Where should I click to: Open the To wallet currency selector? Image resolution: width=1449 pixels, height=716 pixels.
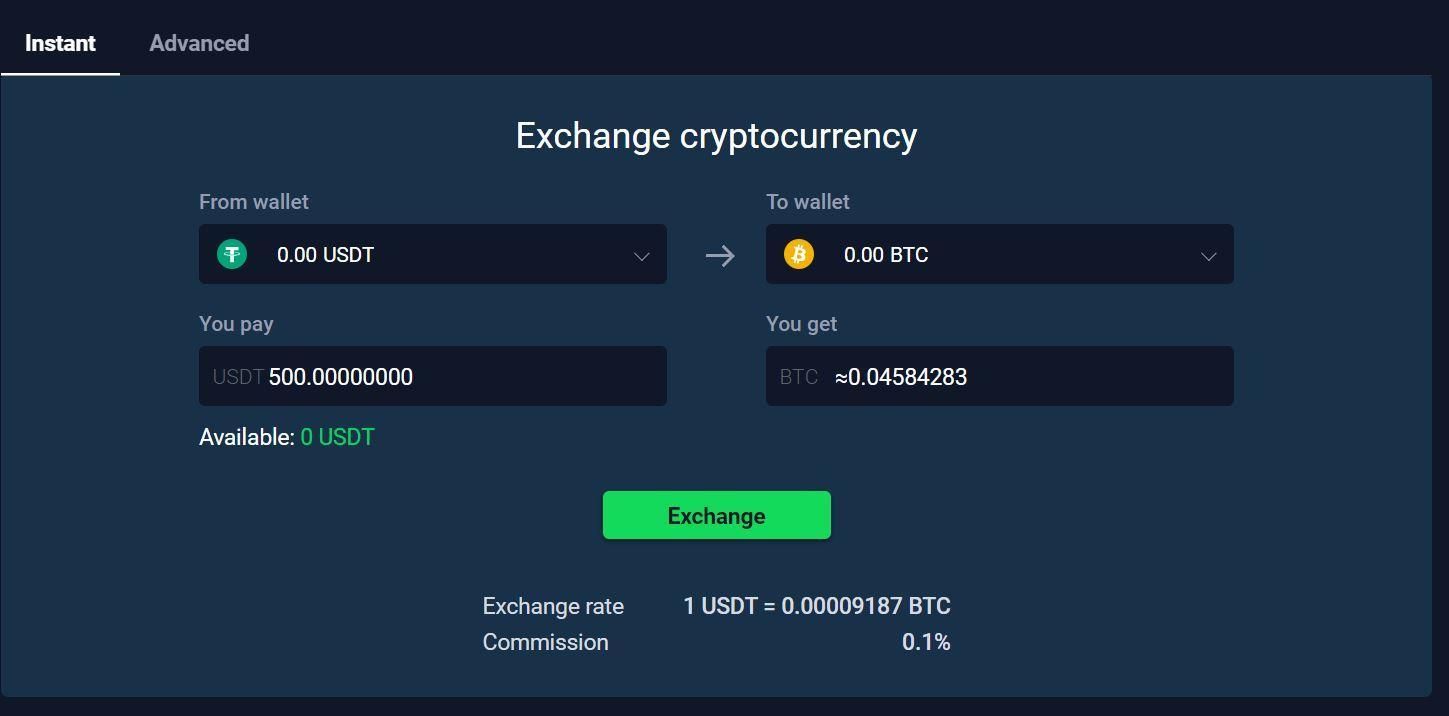(x=999, y=254)
